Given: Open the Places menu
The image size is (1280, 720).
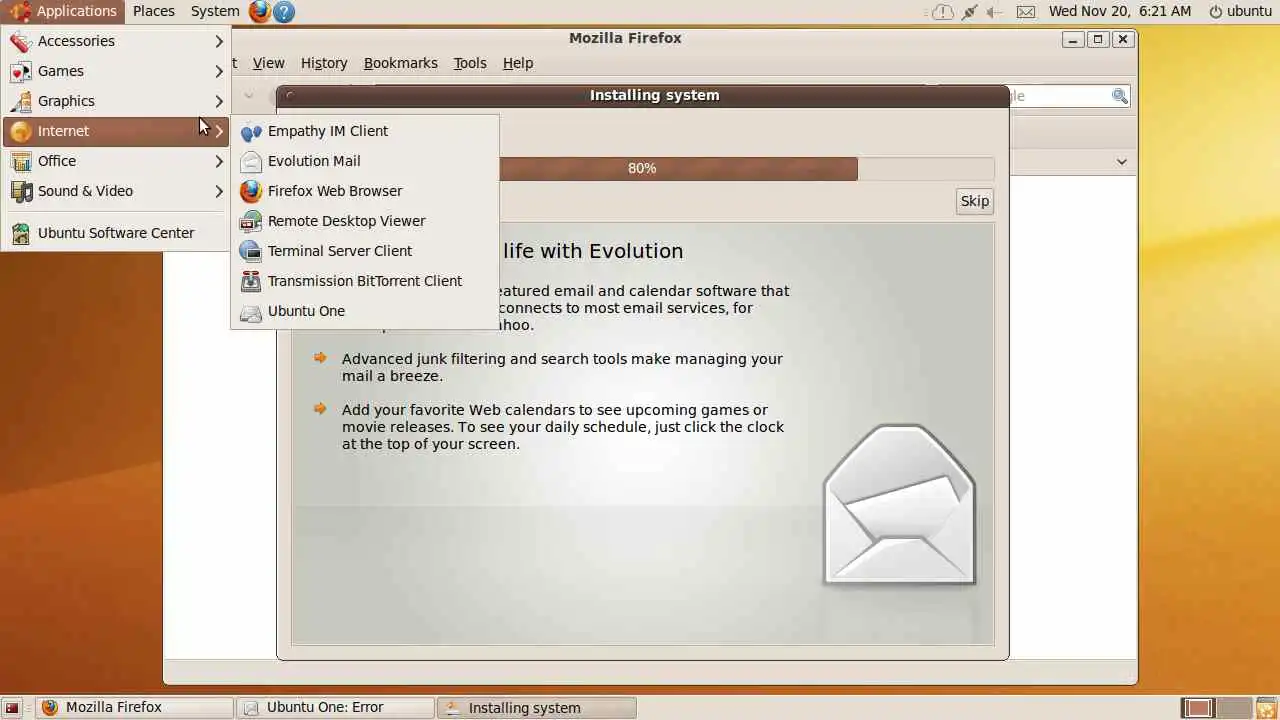Looking at the screenshot, I should [154, 11].
